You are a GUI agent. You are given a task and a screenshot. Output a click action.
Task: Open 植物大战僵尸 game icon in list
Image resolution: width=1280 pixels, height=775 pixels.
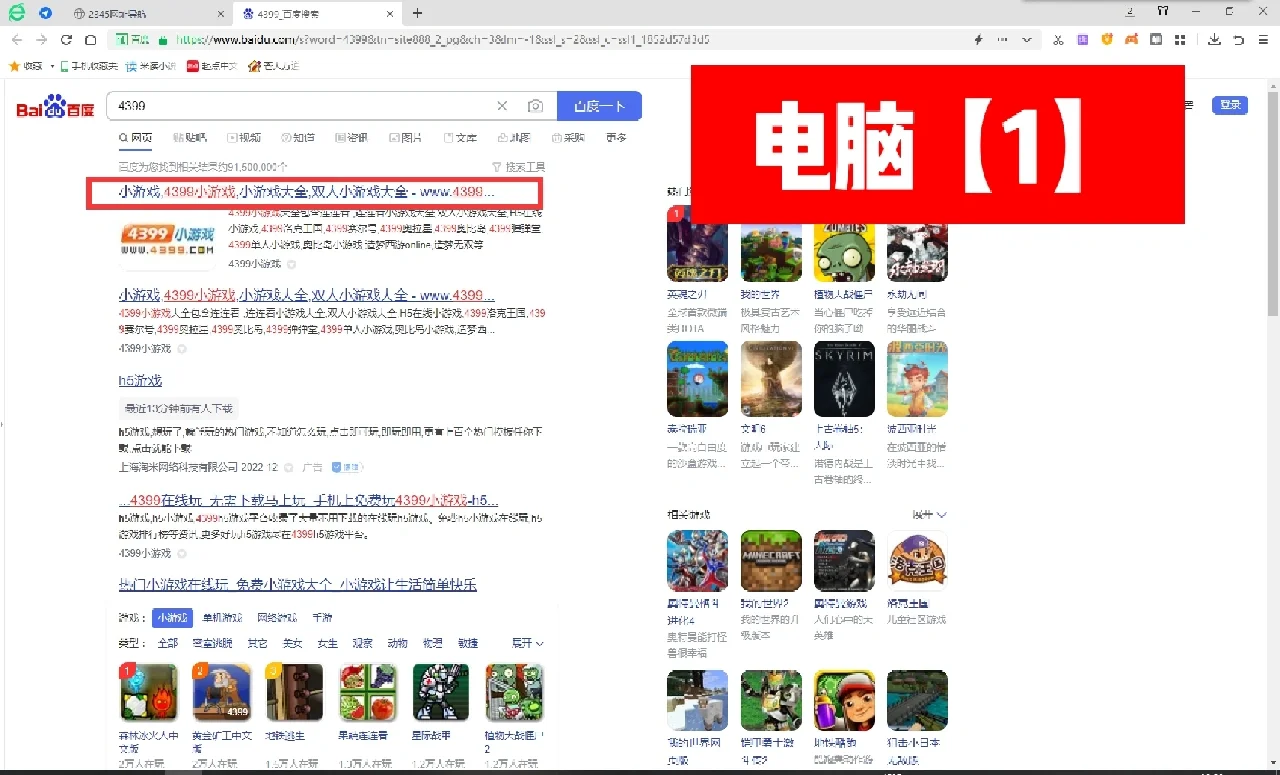514,692
